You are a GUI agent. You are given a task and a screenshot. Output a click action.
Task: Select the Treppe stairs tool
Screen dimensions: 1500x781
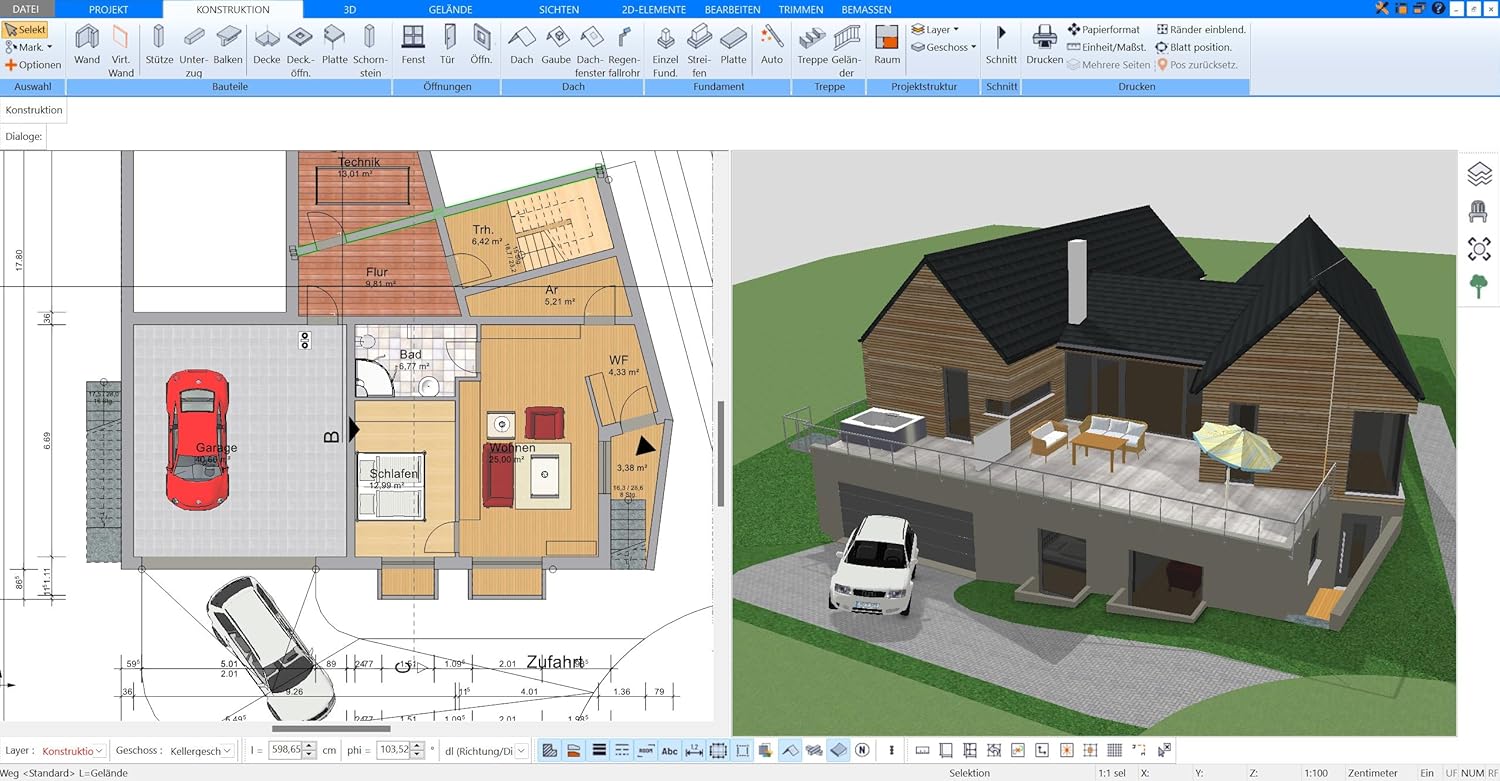click(812, 46)
